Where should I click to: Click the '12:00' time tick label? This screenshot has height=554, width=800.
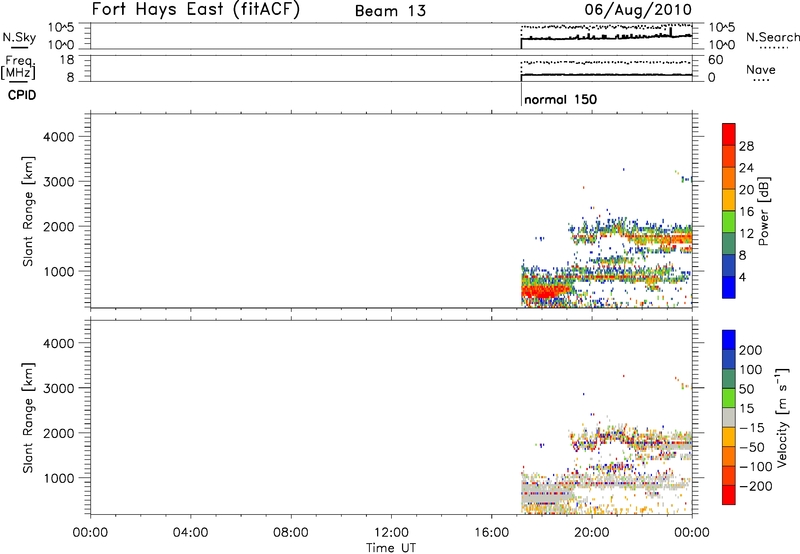(391, 533)
